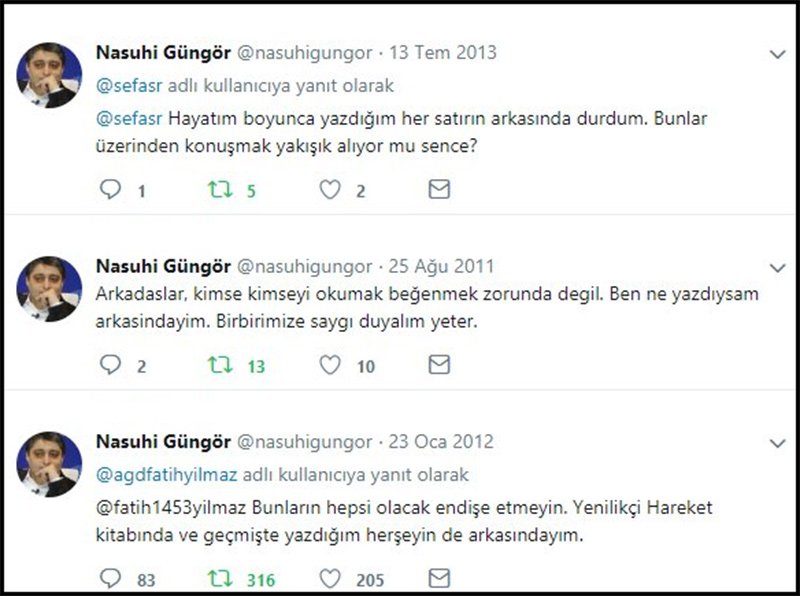The image size is (800, 596).
Task: Like the tweet mentioning @sefasr
Action: (330, 189)
